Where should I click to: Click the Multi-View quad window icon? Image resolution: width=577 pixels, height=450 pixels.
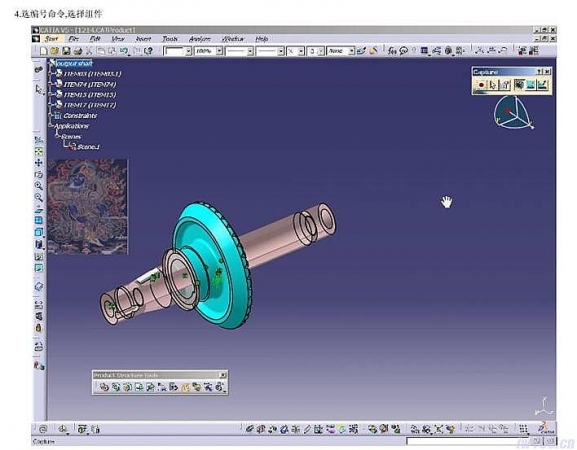39,220
